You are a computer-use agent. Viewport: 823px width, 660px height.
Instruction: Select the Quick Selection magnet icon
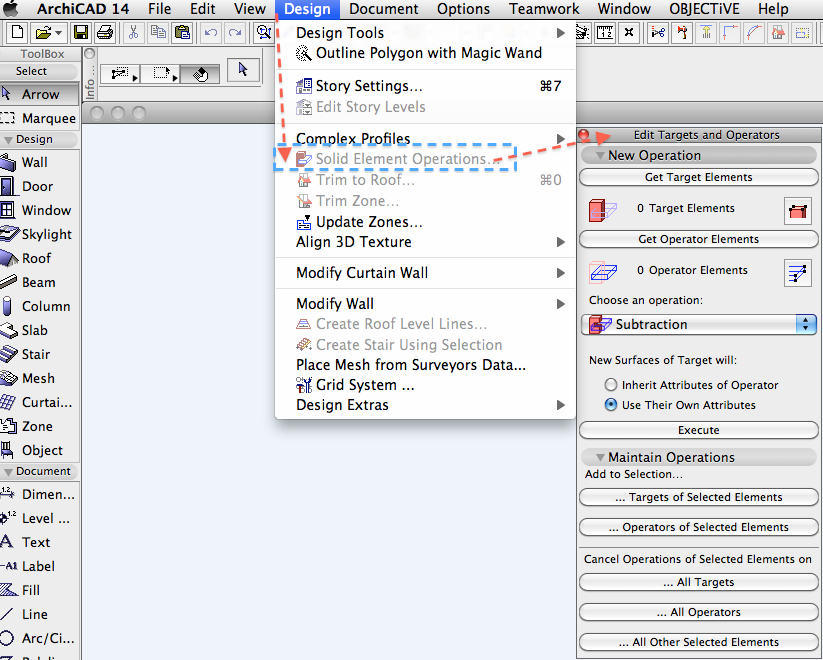coord(201,74)
